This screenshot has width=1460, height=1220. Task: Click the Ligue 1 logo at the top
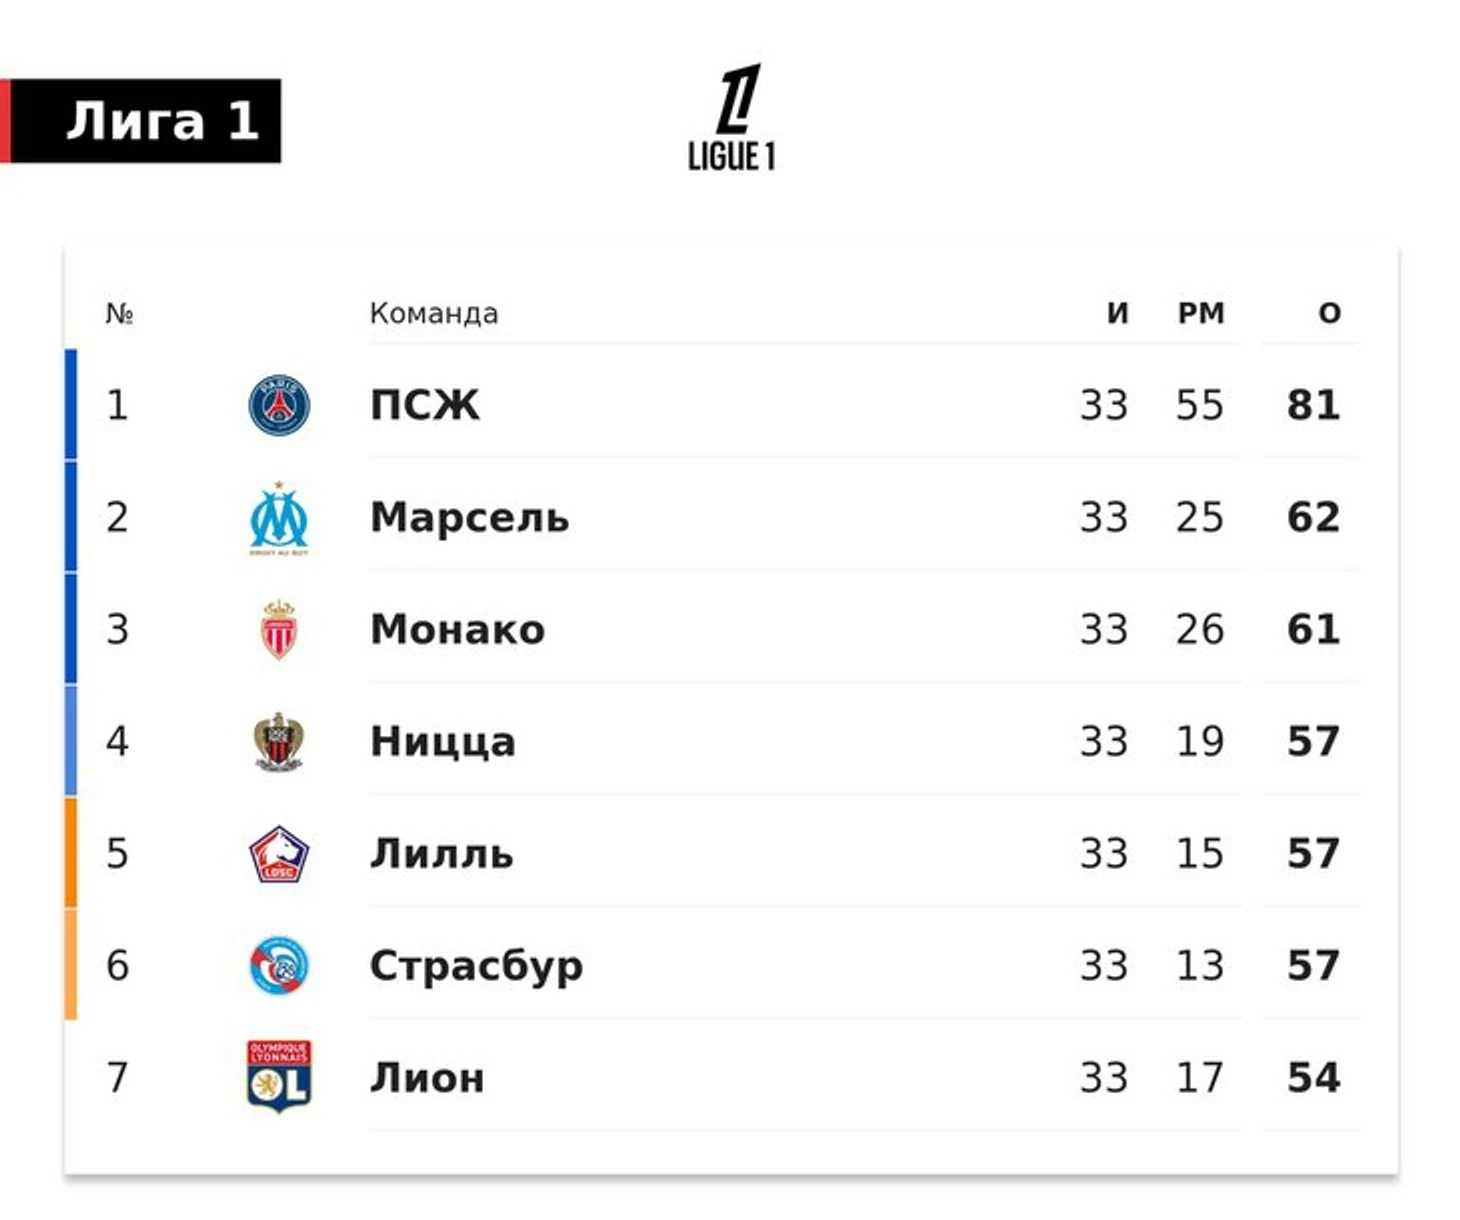click(732, 118)
